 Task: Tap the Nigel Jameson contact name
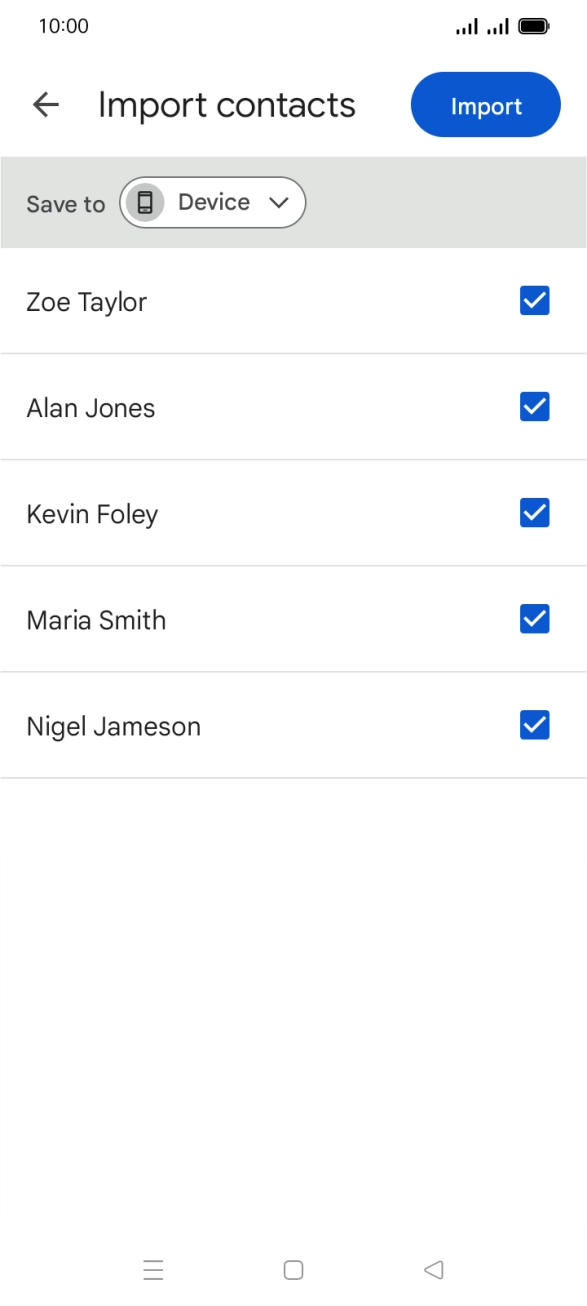pos(114,724)
